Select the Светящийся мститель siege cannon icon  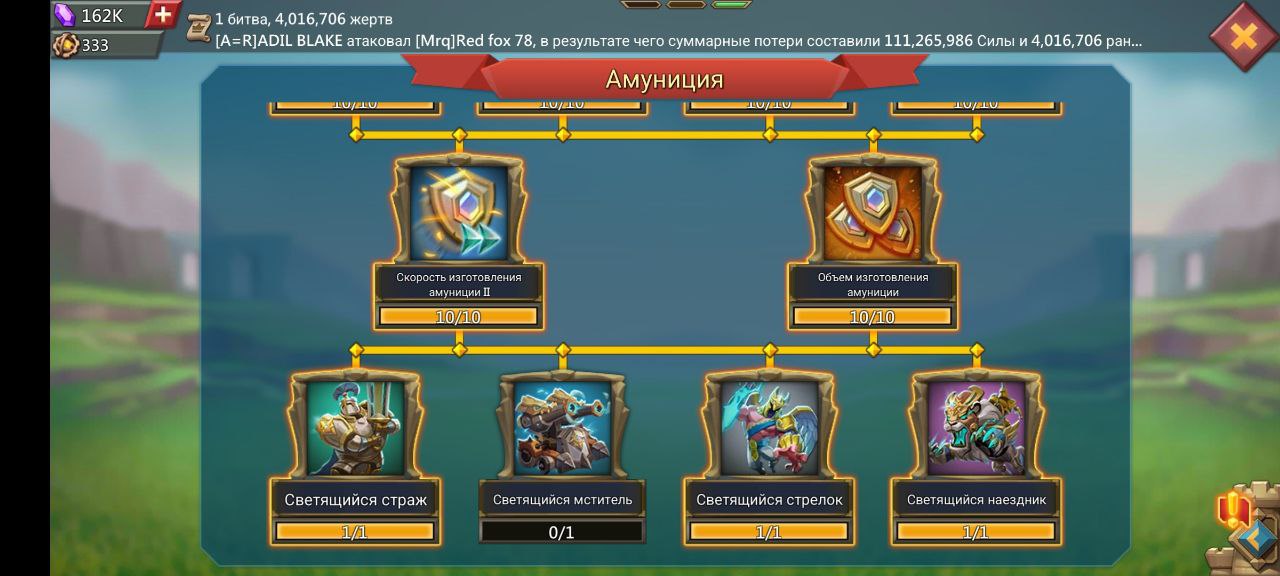[x=562, y=427]
